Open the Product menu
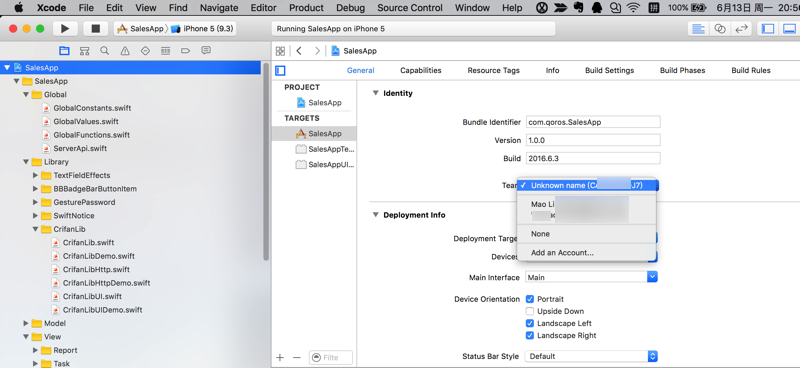This screenshot has width=800, height=368. point(306,8)
